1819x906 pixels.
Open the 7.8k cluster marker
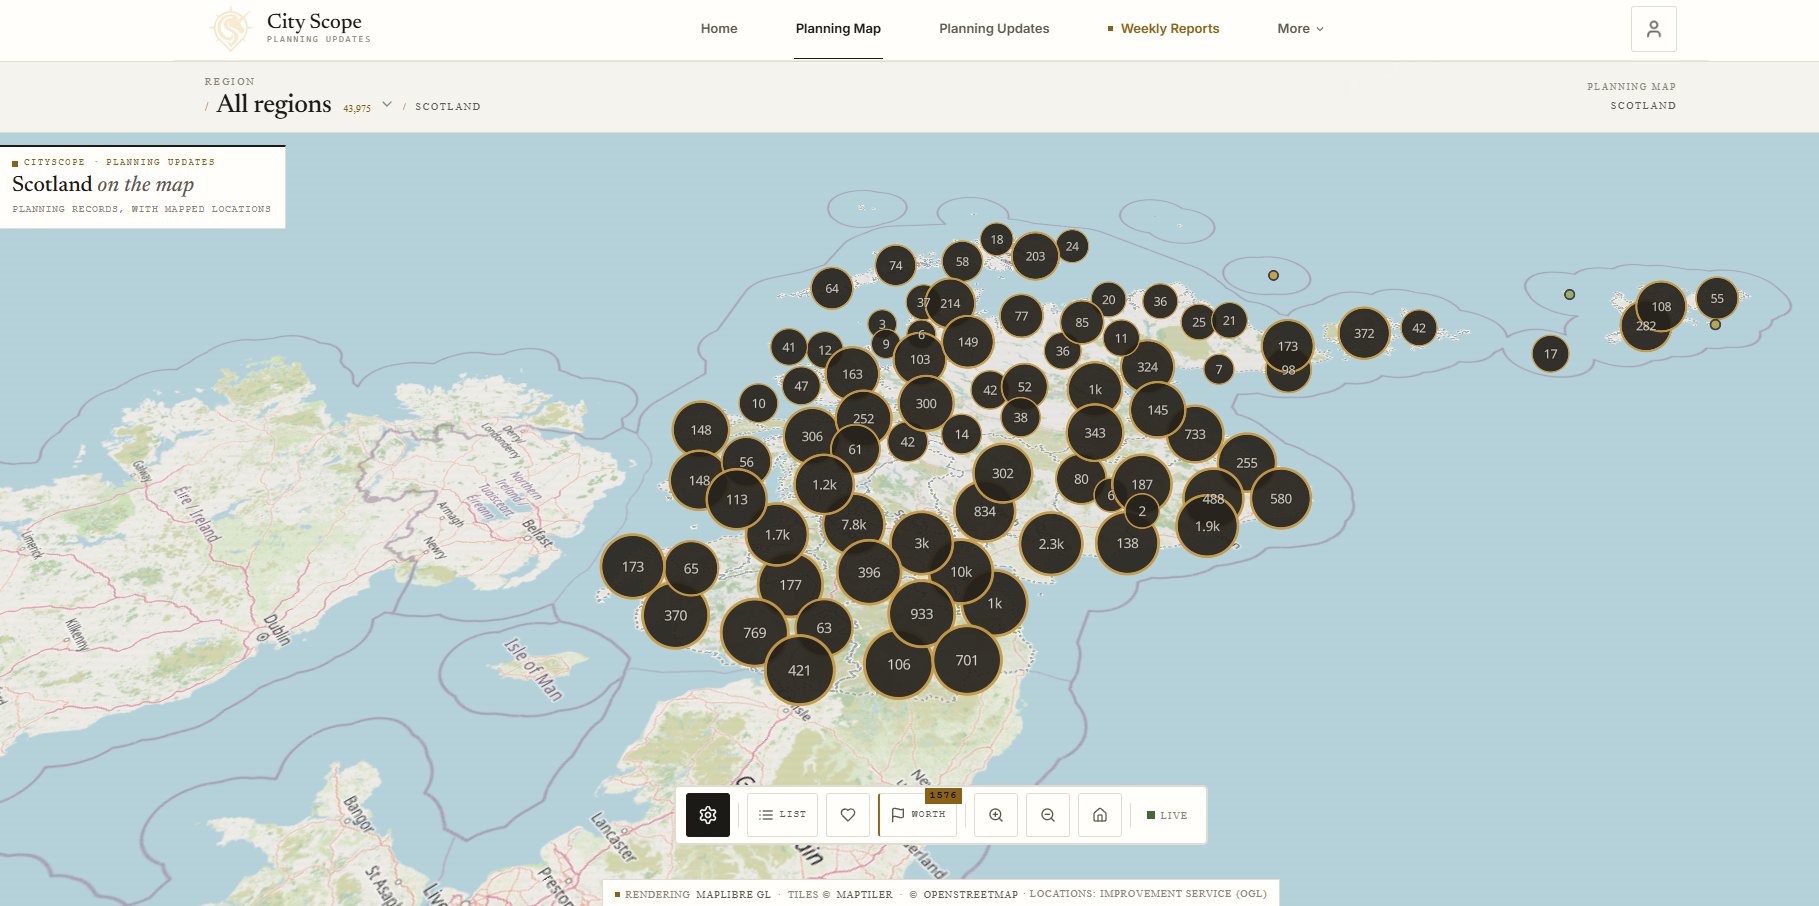[854, 524]
